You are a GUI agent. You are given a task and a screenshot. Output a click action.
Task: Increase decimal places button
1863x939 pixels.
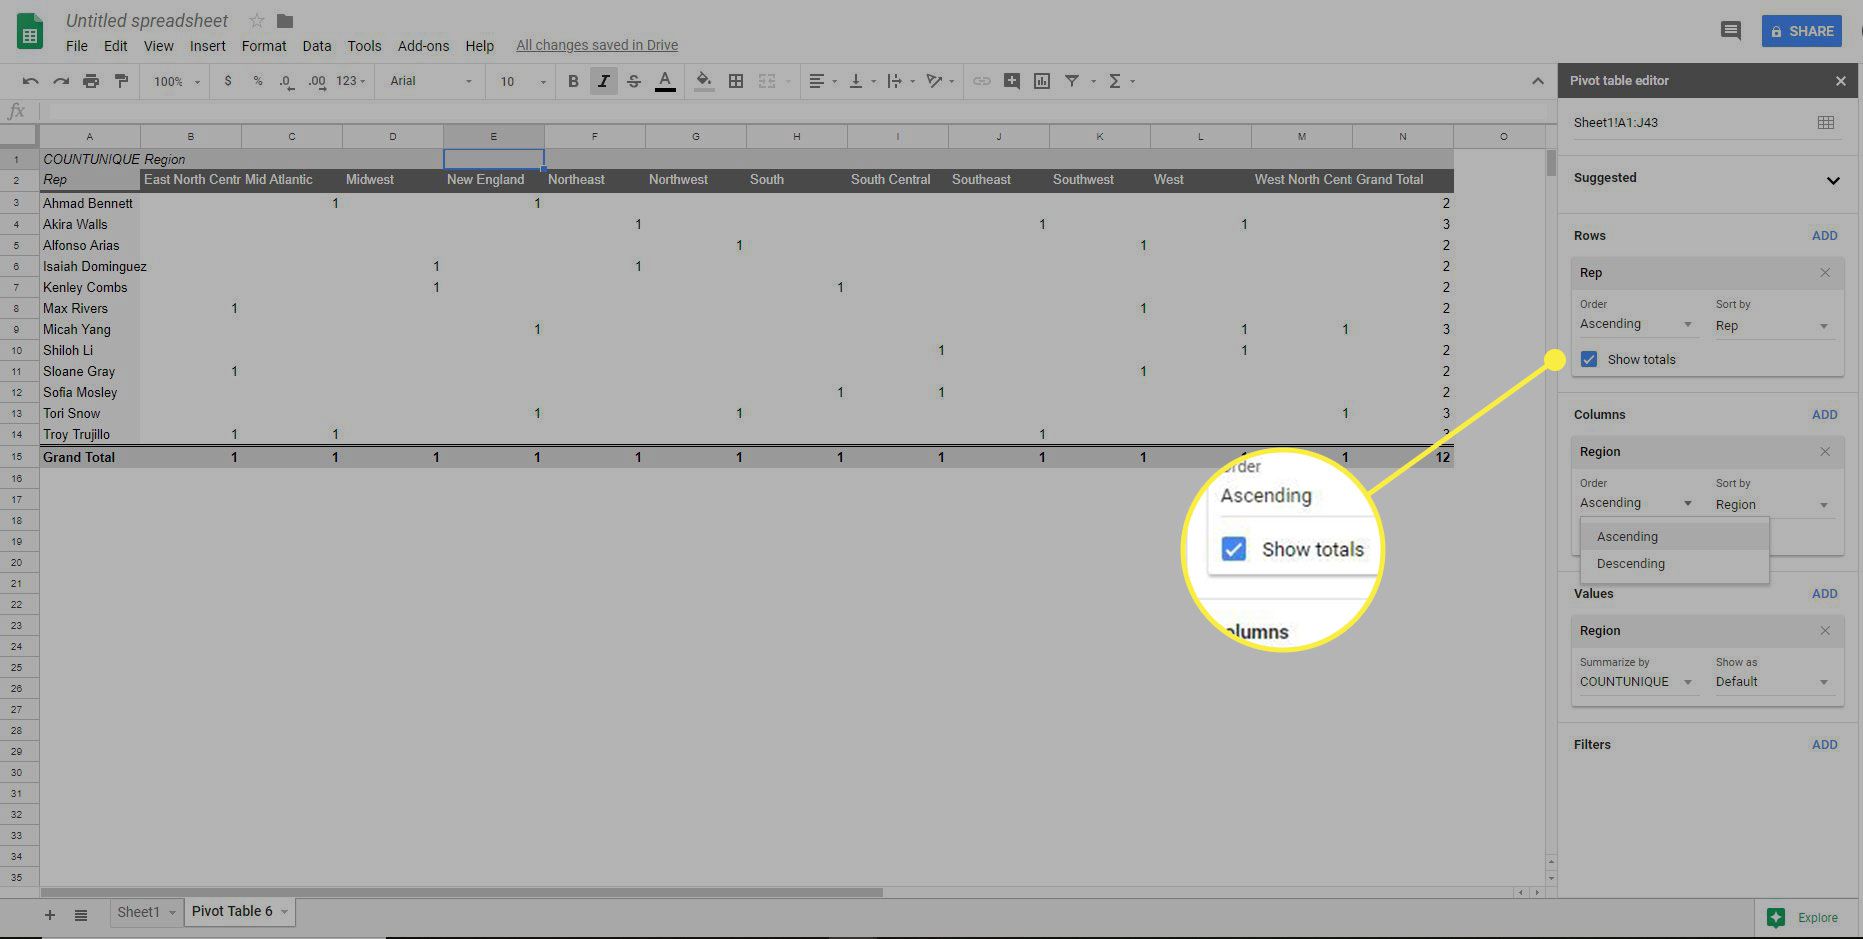[x=317, y=81]
